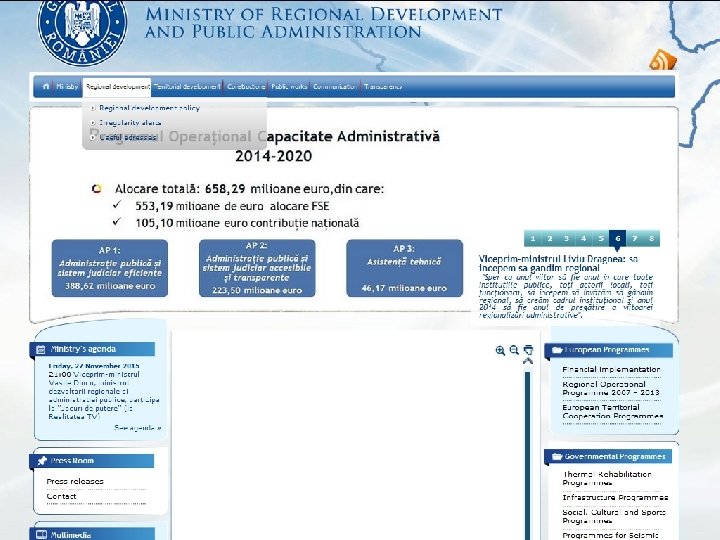The height and width of the screenshot is (540, 720).
Task: Open the Constructions menu
Action: tap(246, 86)
